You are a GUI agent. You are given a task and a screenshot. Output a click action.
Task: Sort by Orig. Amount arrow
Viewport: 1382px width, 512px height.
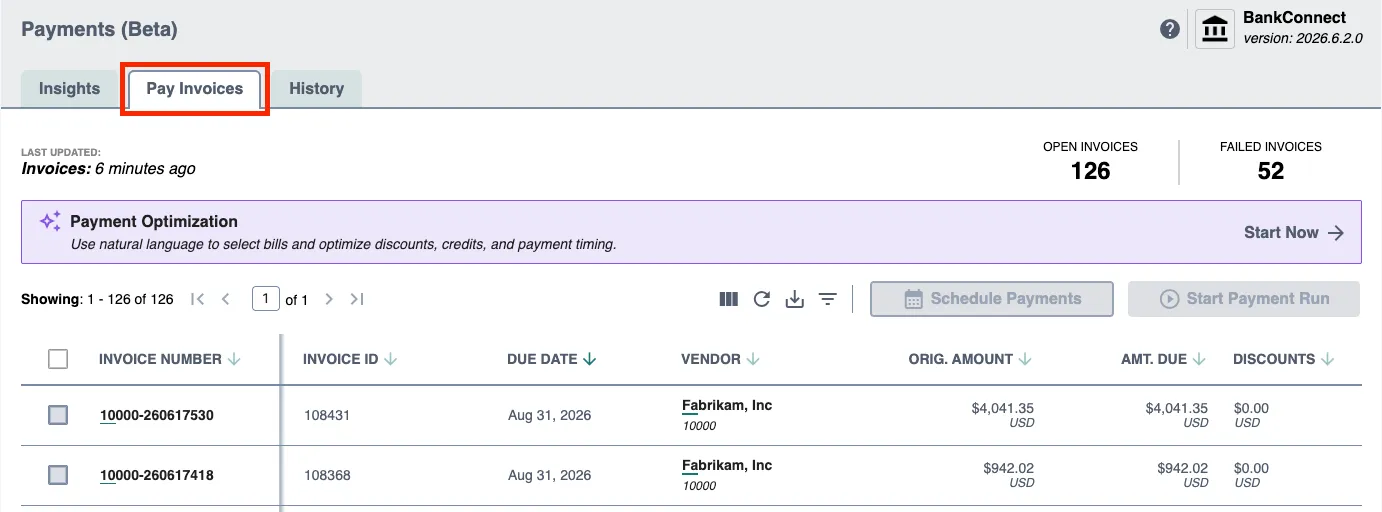click(1025, 359)
